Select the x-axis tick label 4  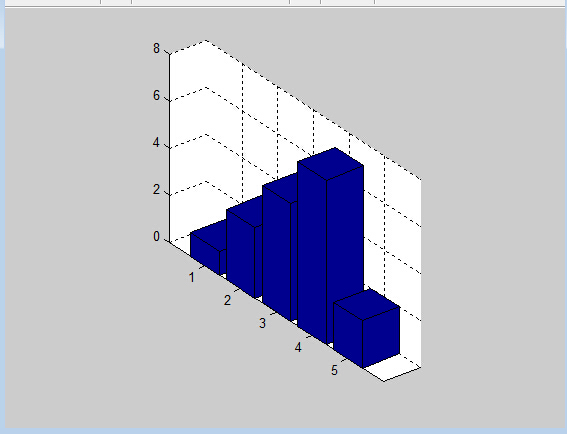click(x=298, y=348)
